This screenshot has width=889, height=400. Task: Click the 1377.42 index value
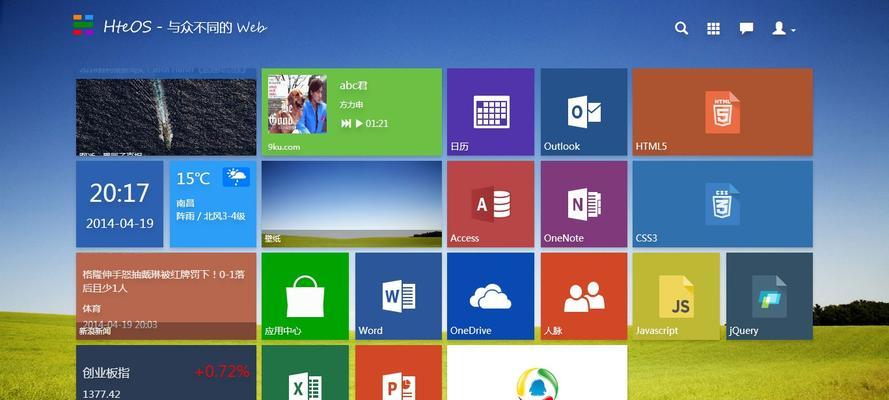[101, 394]
